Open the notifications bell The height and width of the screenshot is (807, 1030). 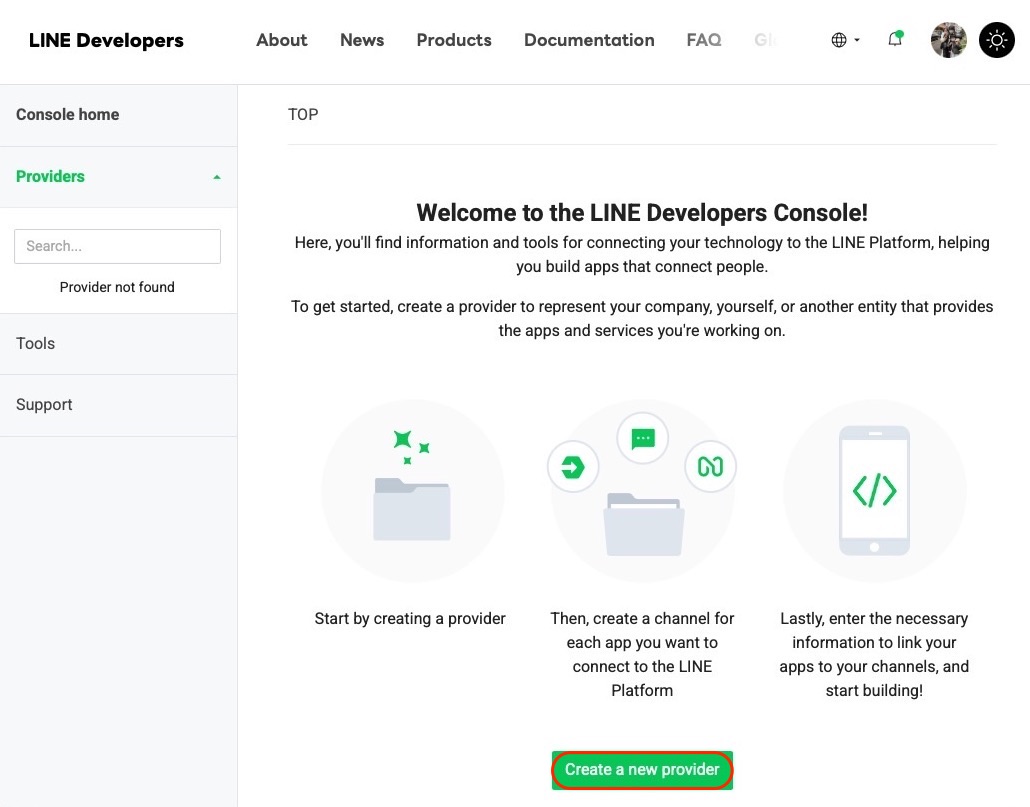pyautogui.click(x=895, y=39)
